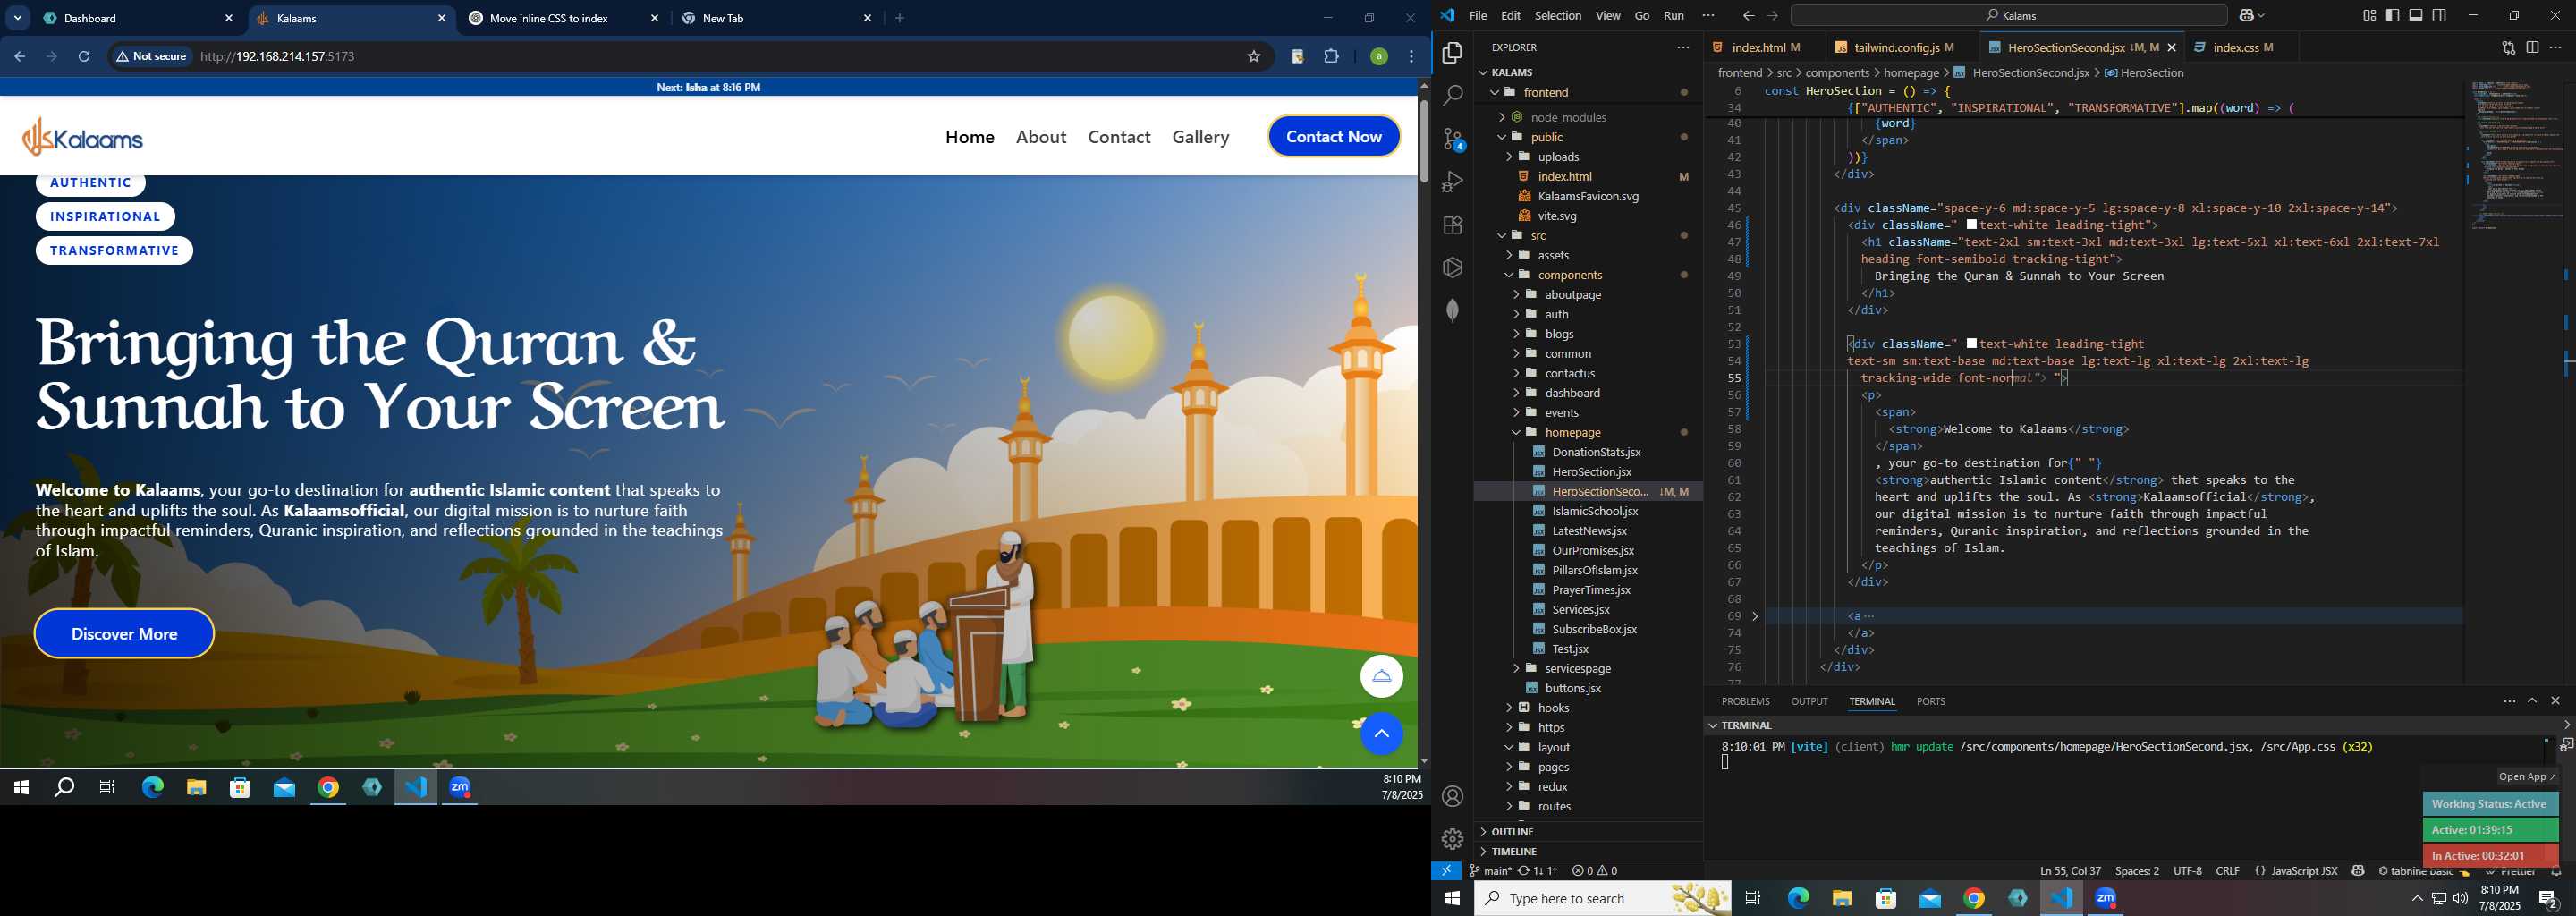Open Customize Layout in VS Code title bar

[2369, 16]
